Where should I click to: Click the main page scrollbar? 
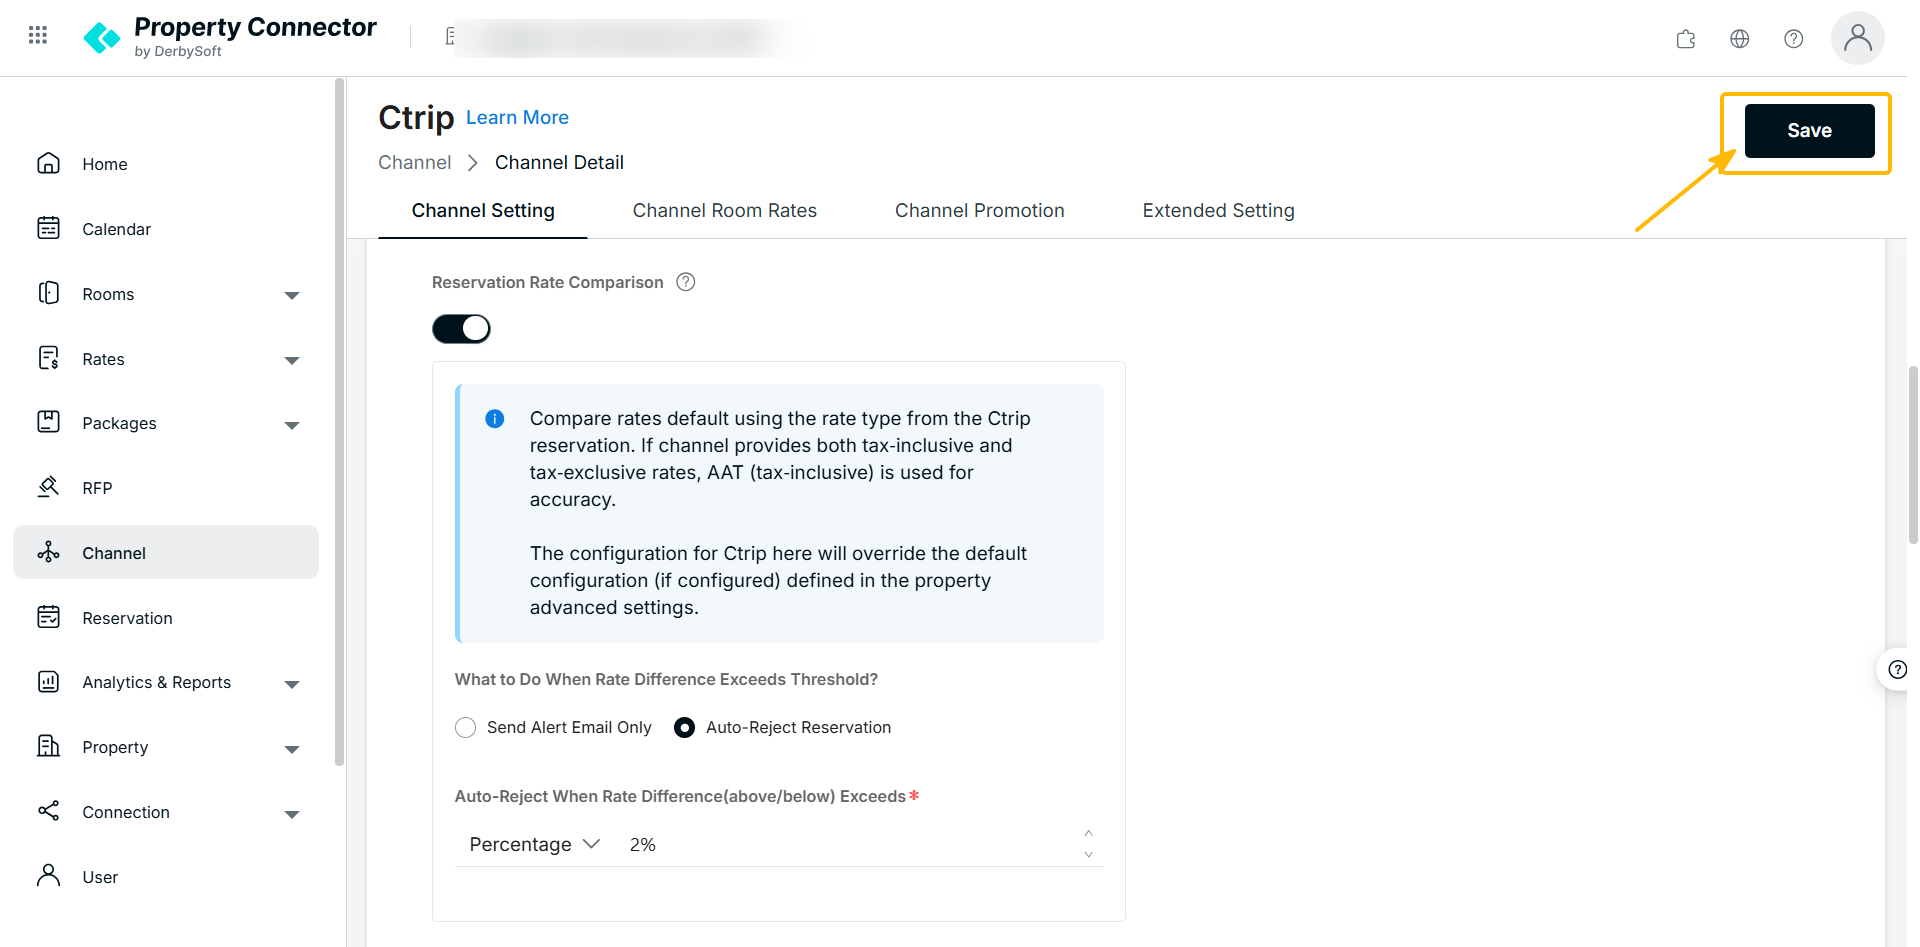(x=1913, y=455)
